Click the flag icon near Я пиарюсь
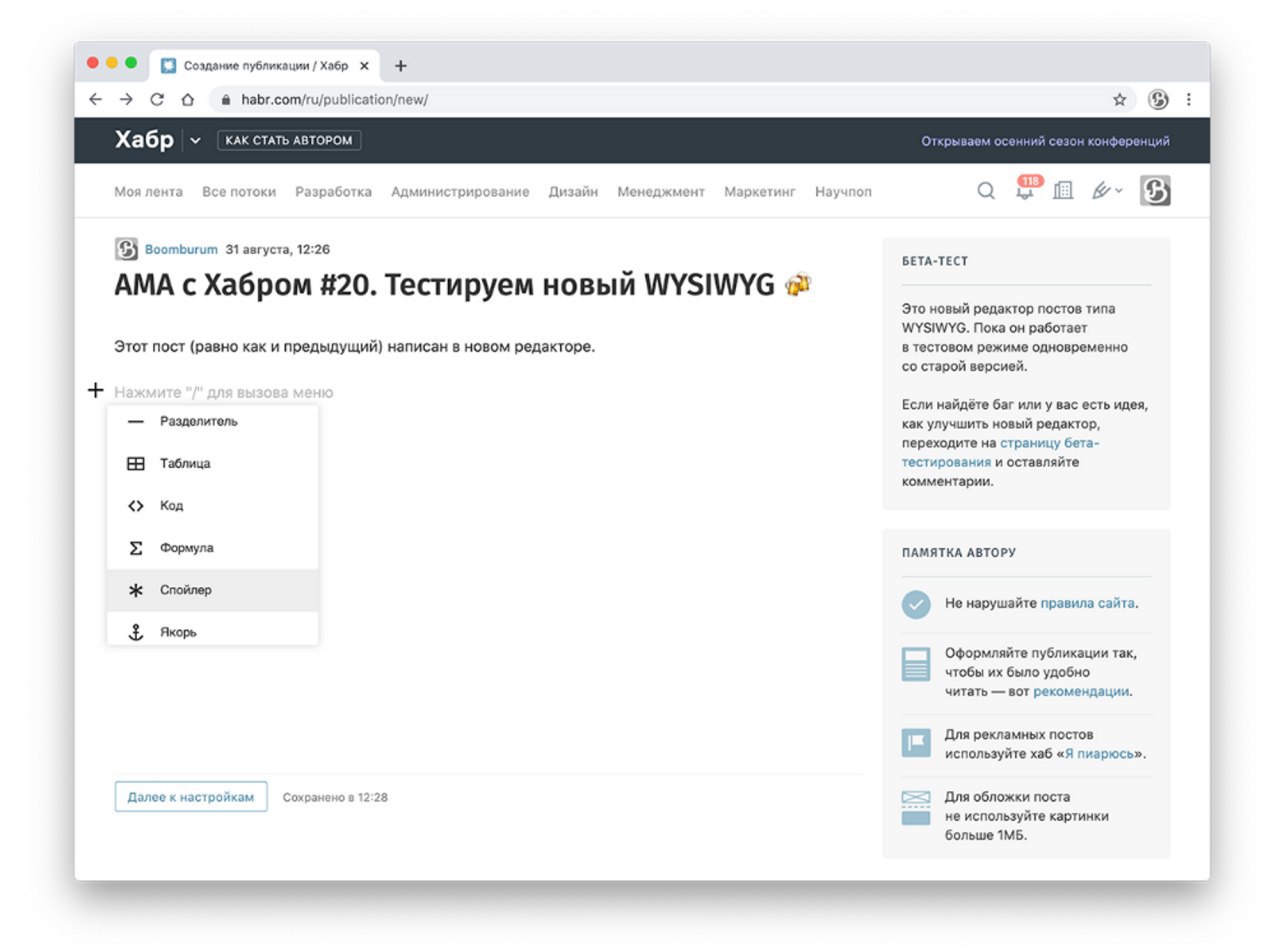1280x949 pixels. [916, 743]
